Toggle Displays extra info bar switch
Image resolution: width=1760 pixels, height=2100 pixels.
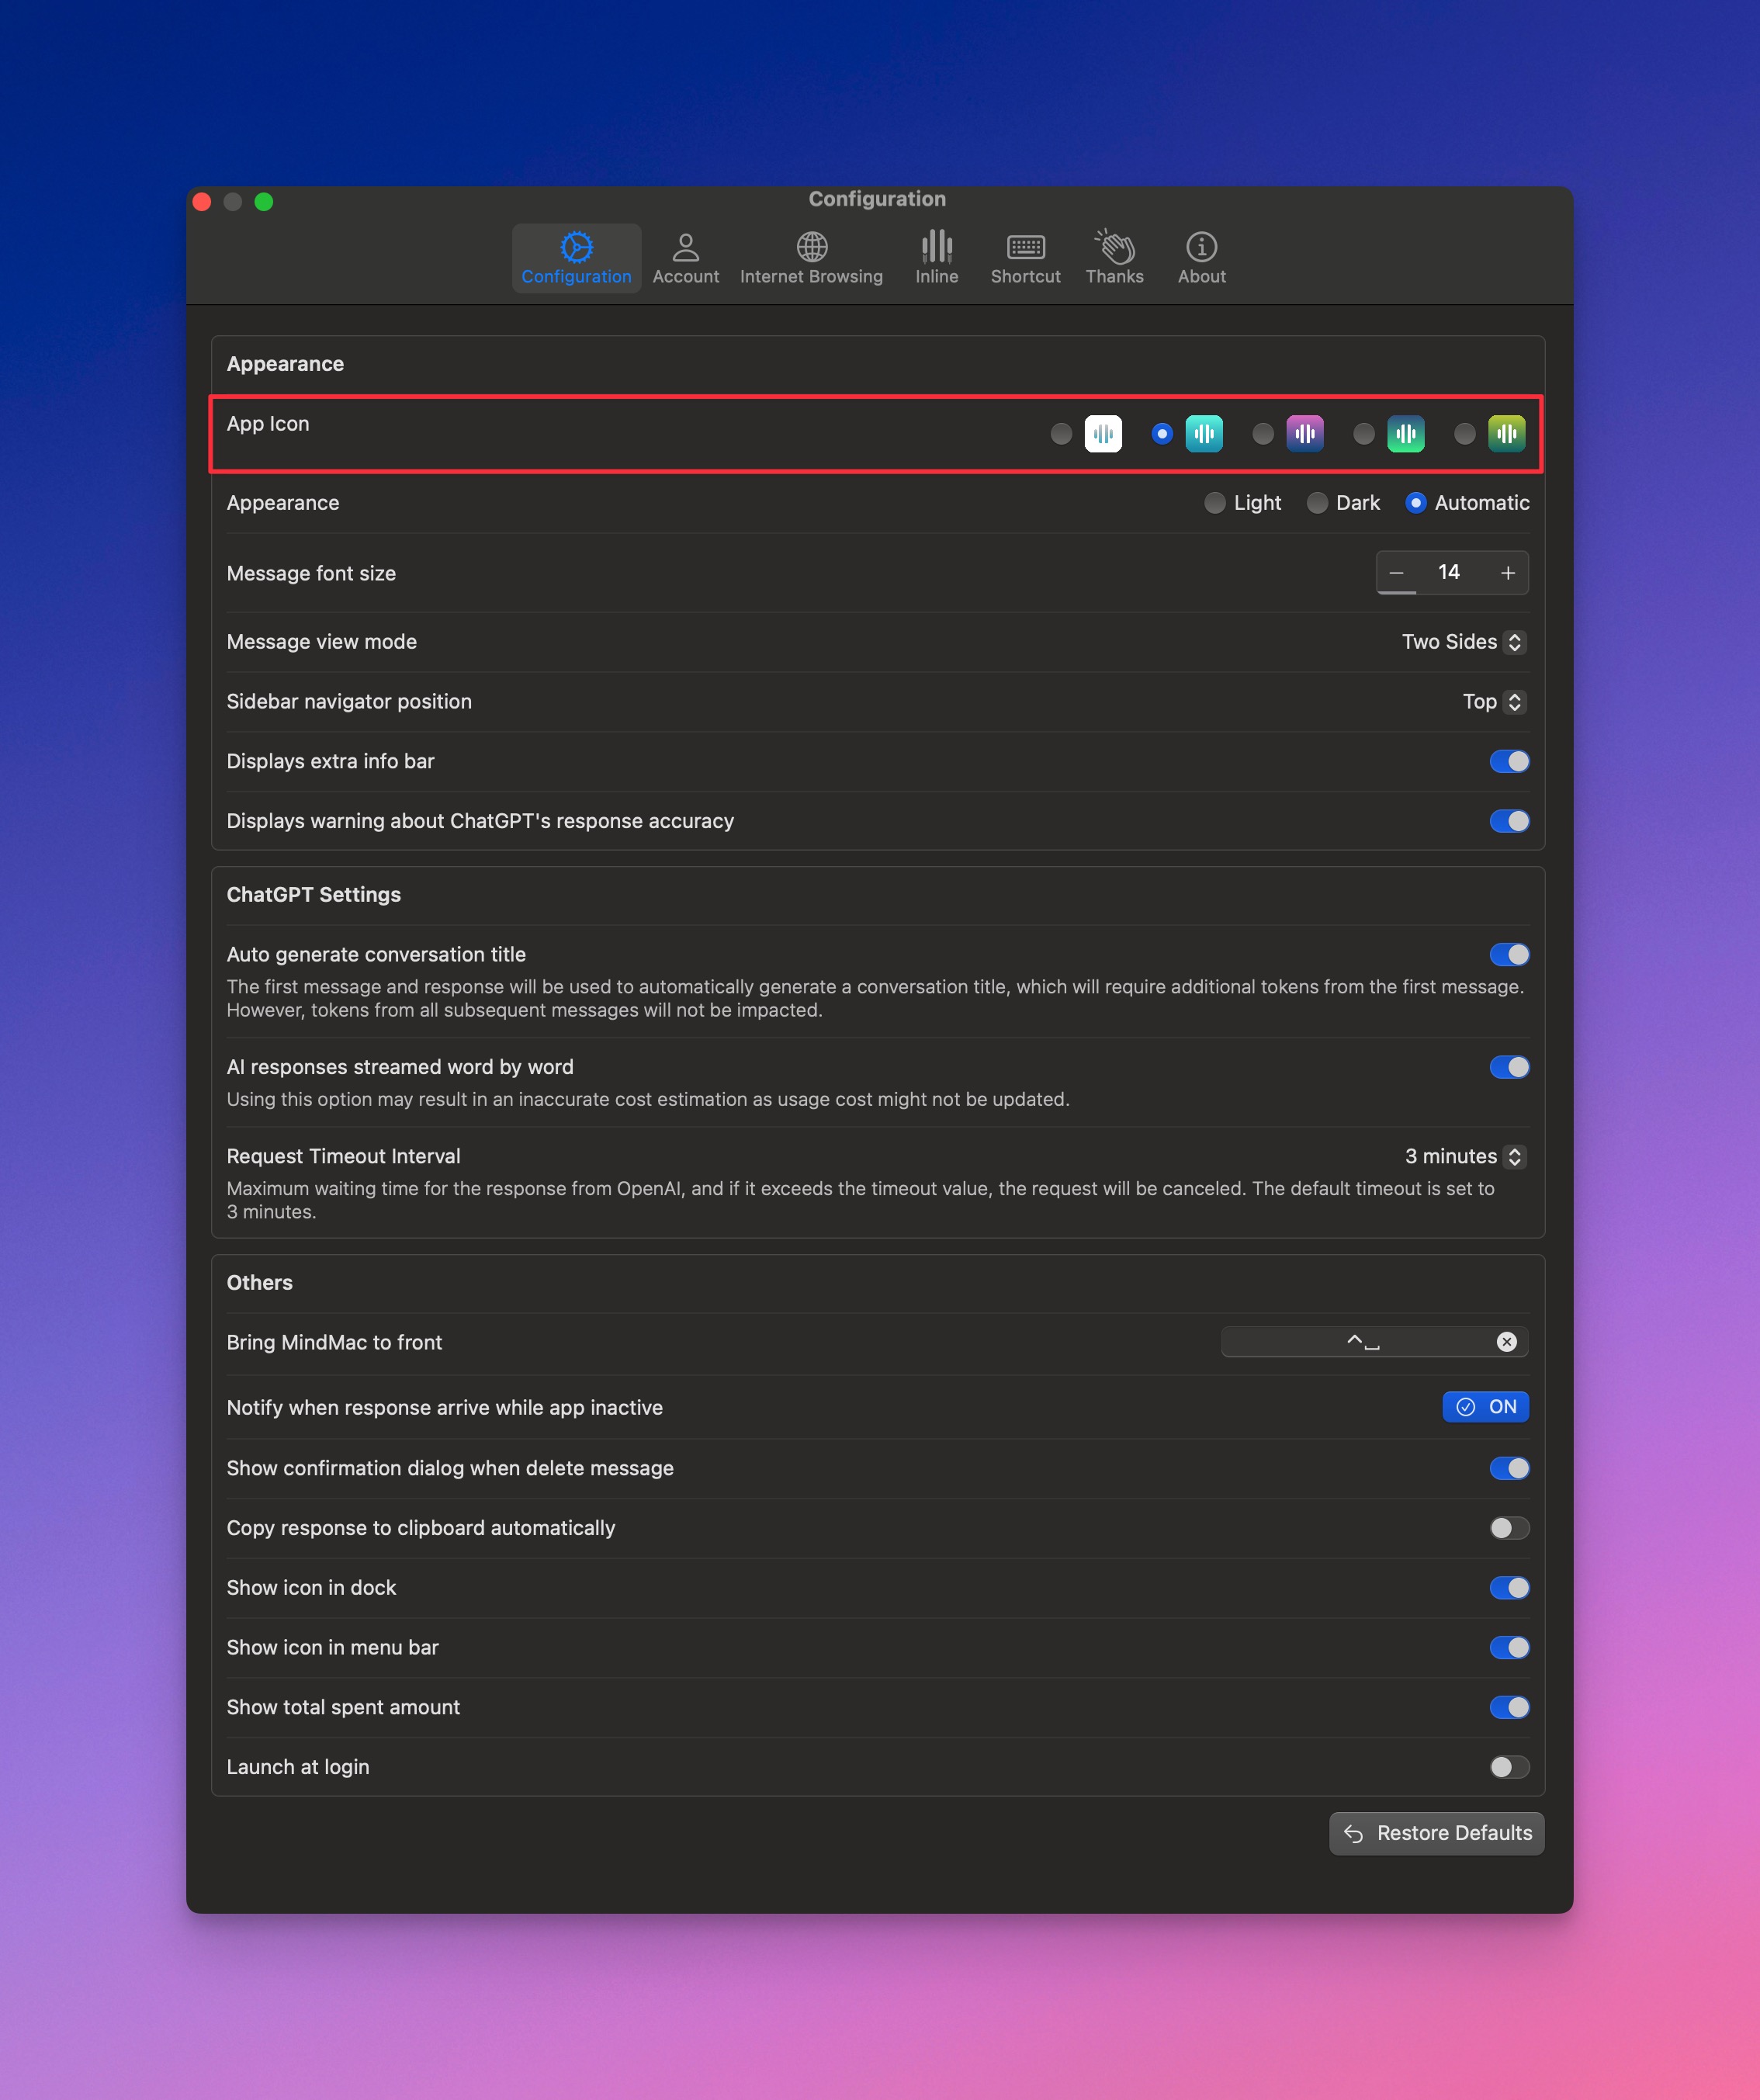(1508, 762)
